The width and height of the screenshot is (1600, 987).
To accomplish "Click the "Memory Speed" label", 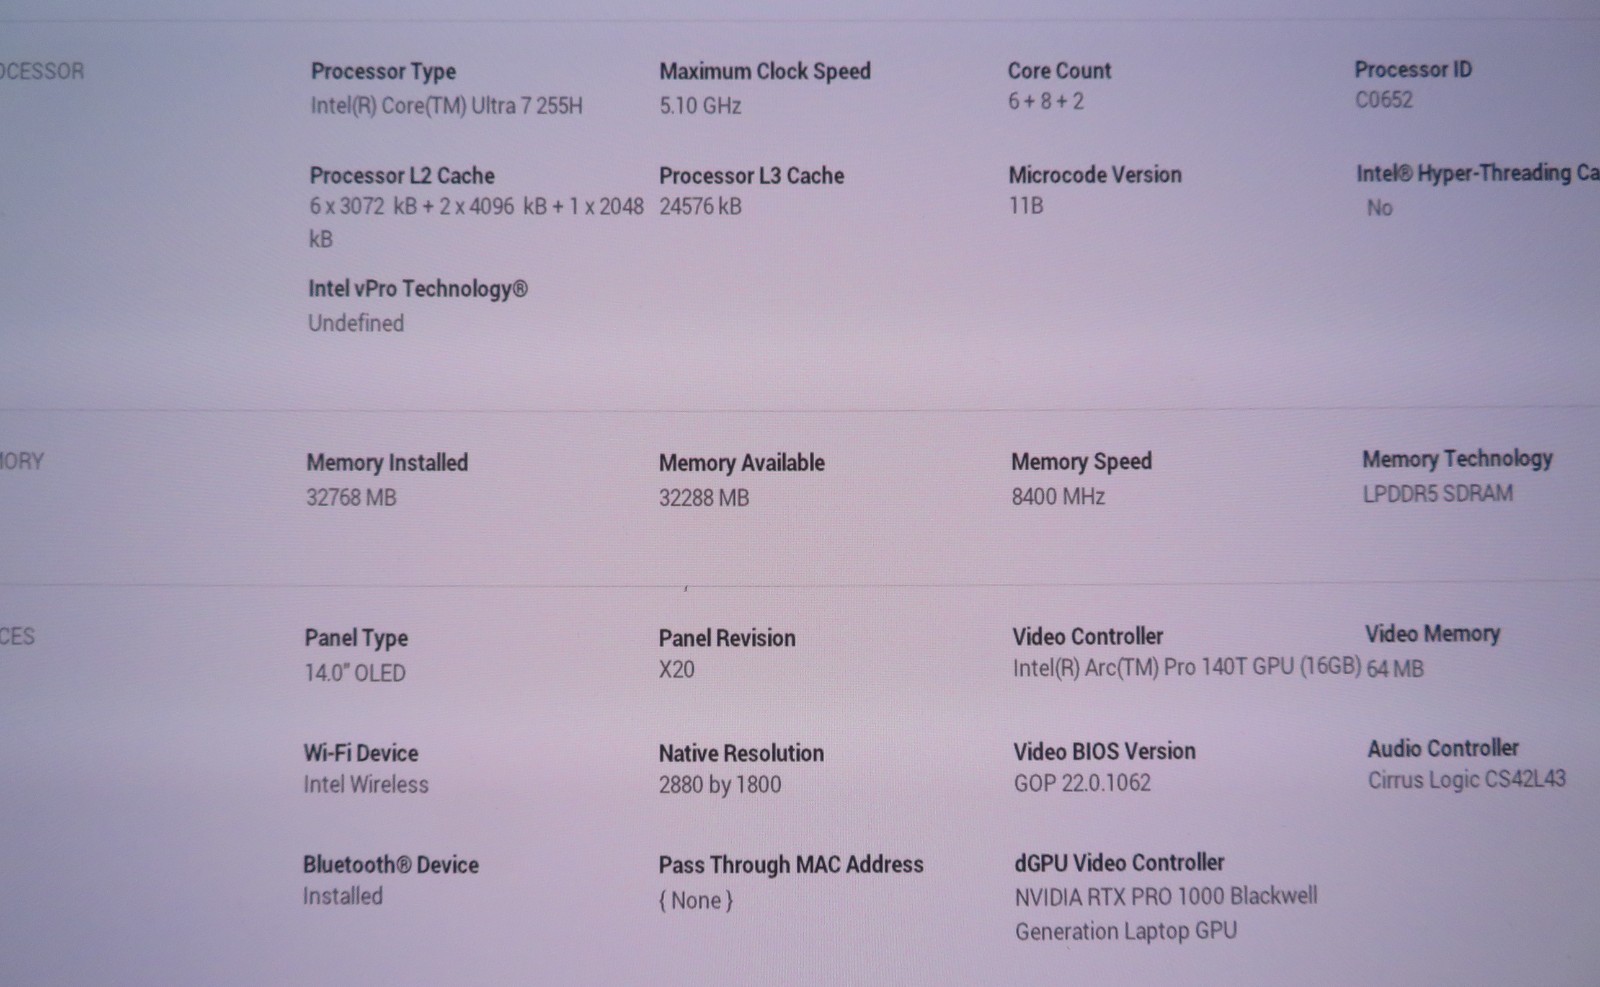I will click(1081, 462).
